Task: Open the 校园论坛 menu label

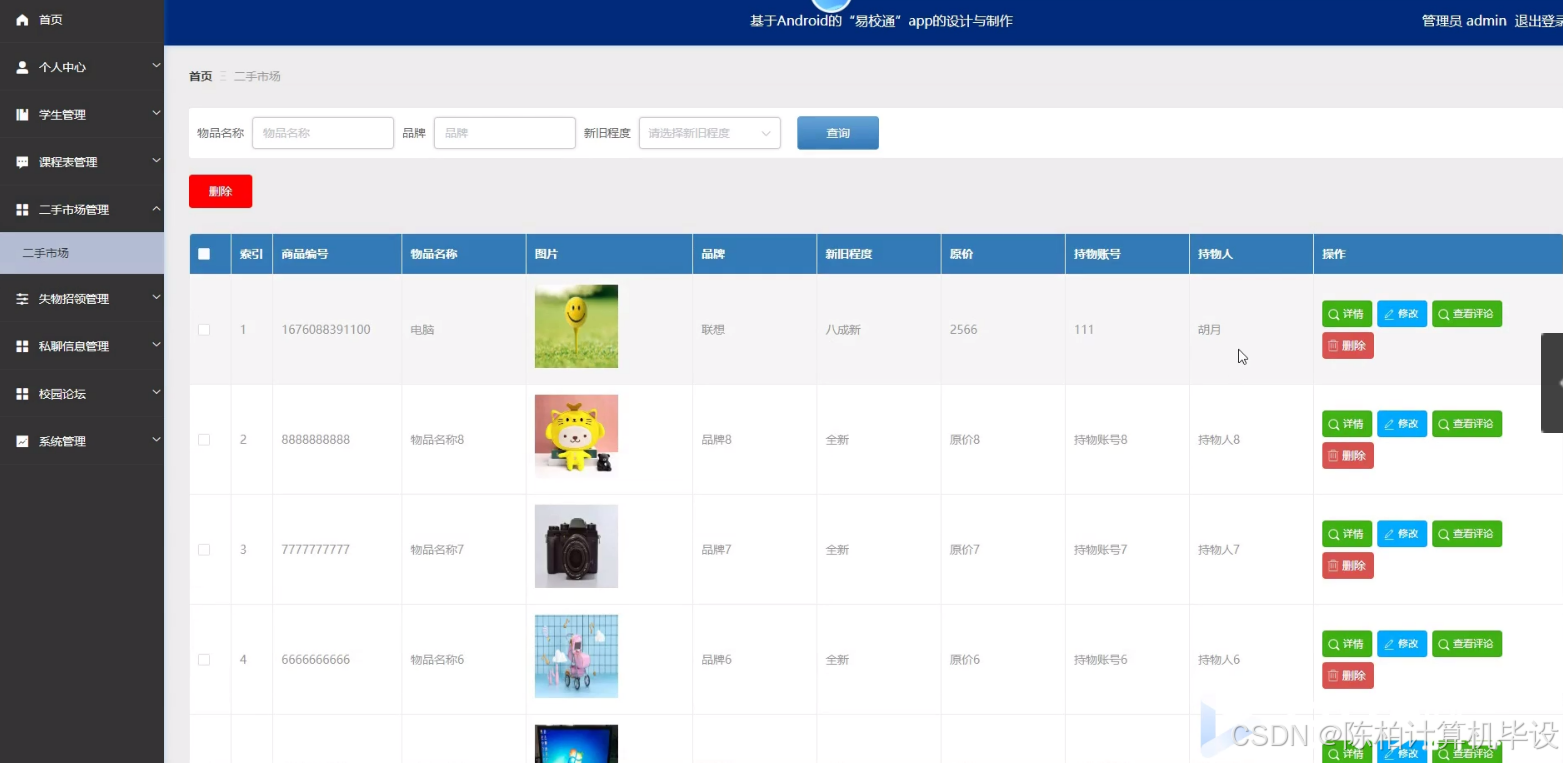Action: coord(62,394)
